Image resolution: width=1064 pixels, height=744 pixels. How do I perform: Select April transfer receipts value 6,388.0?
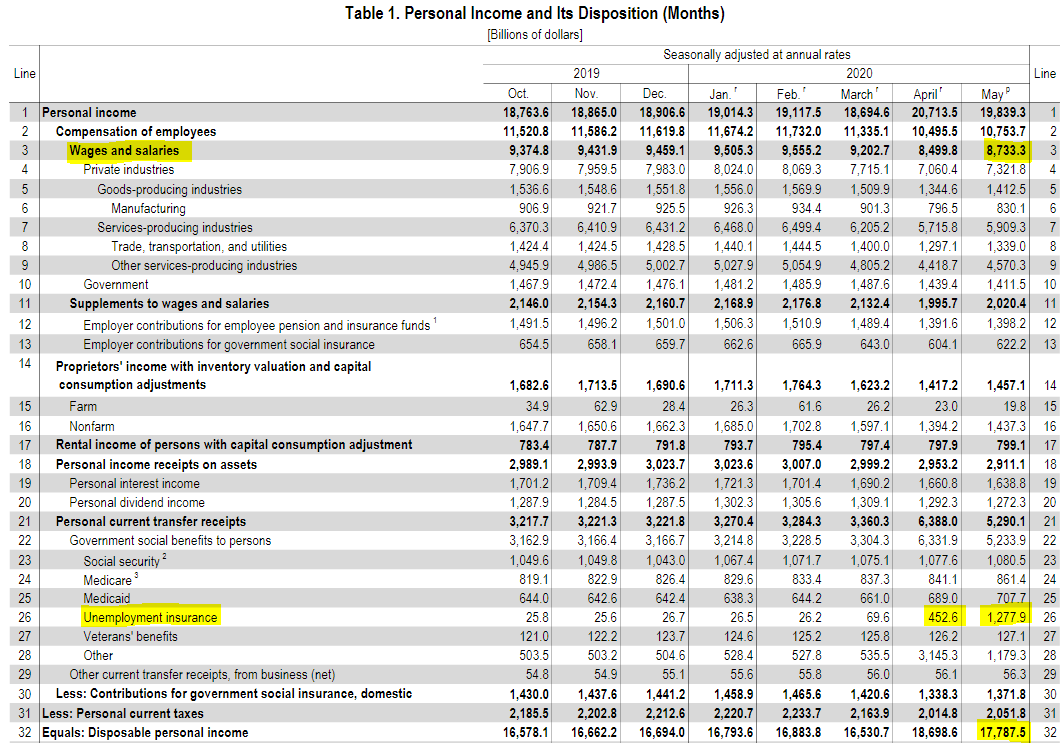click(938, 522)
